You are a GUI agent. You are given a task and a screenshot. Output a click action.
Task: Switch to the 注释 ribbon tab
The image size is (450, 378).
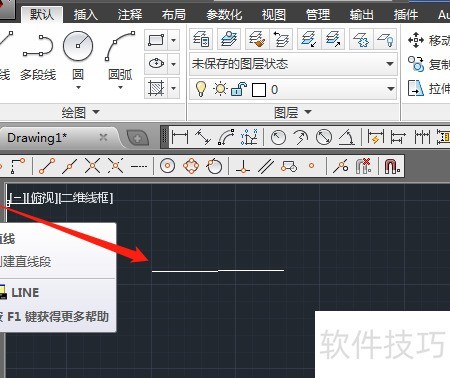tap(130, 15)
